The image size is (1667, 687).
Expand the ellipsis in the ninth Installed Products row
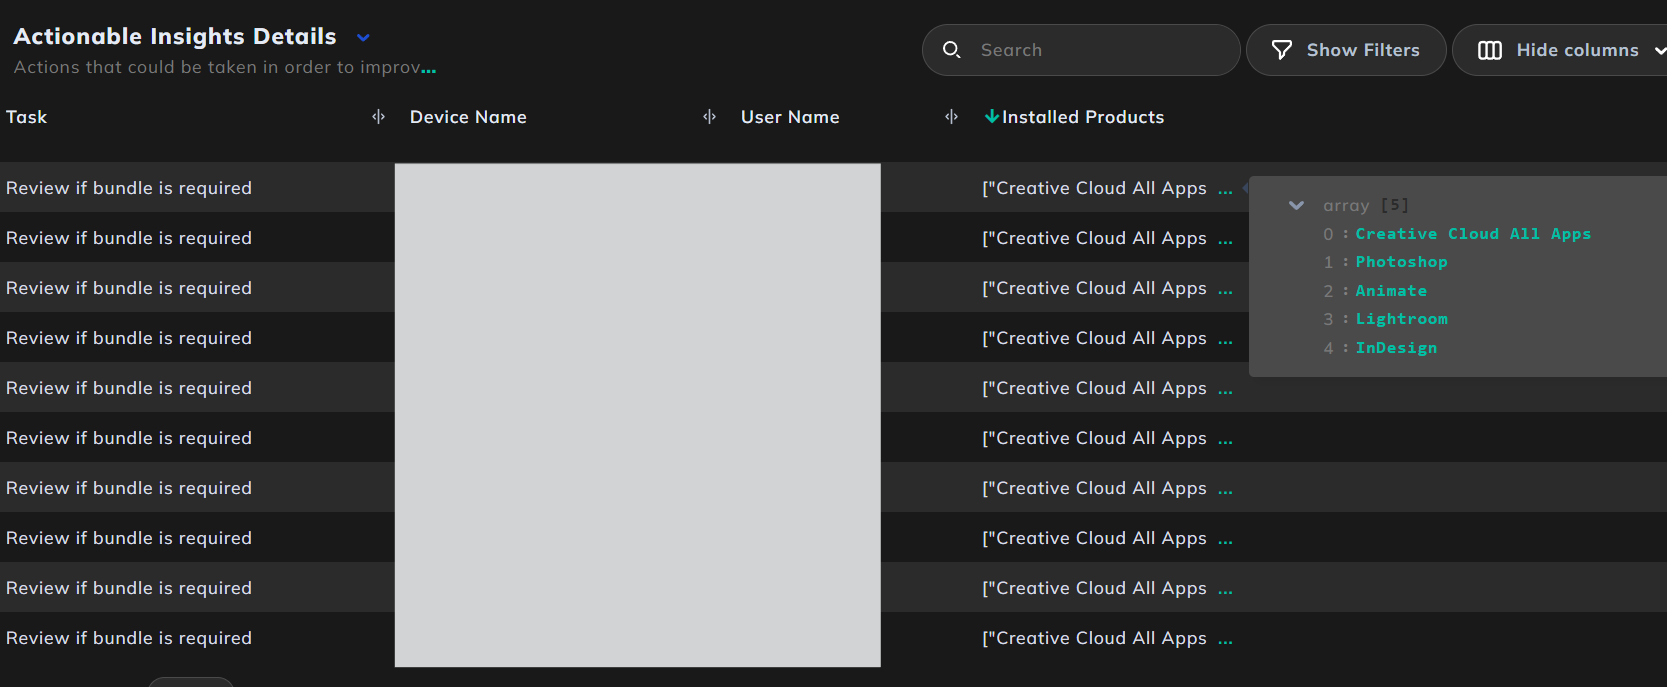pos(1225,591)
